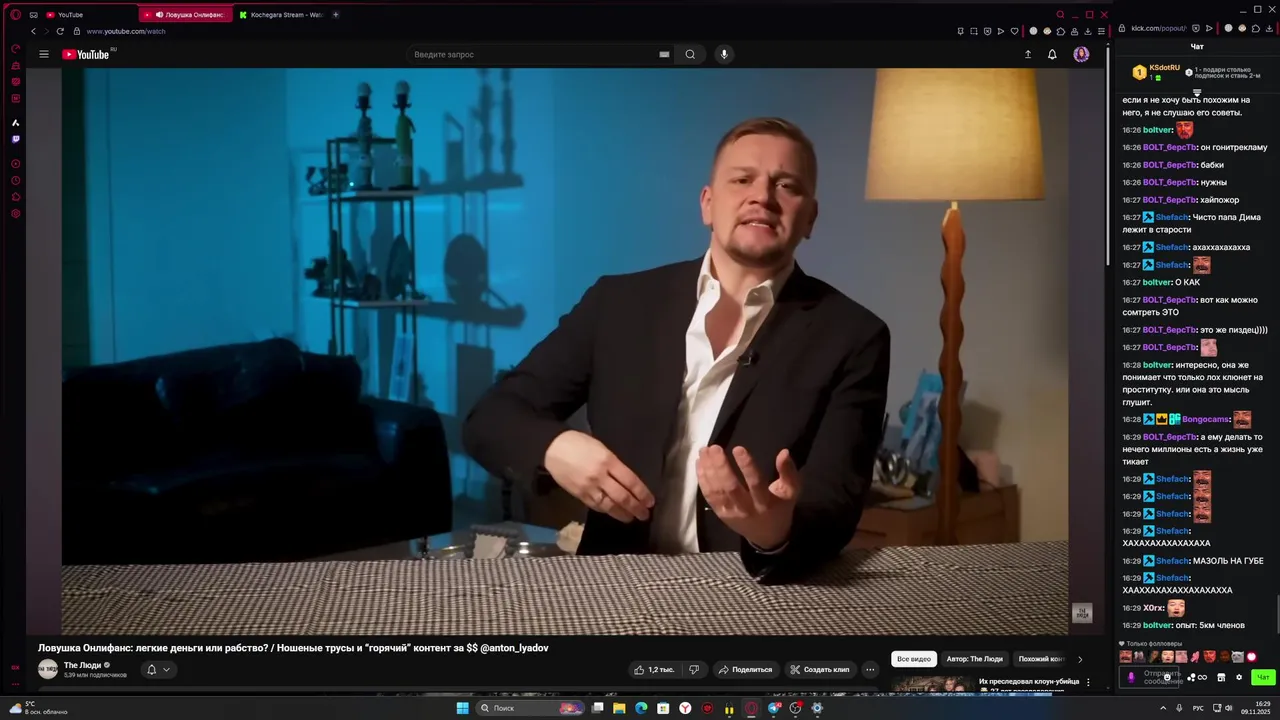
Task: Open The Люди channel name link
Action: pos(82,665)
